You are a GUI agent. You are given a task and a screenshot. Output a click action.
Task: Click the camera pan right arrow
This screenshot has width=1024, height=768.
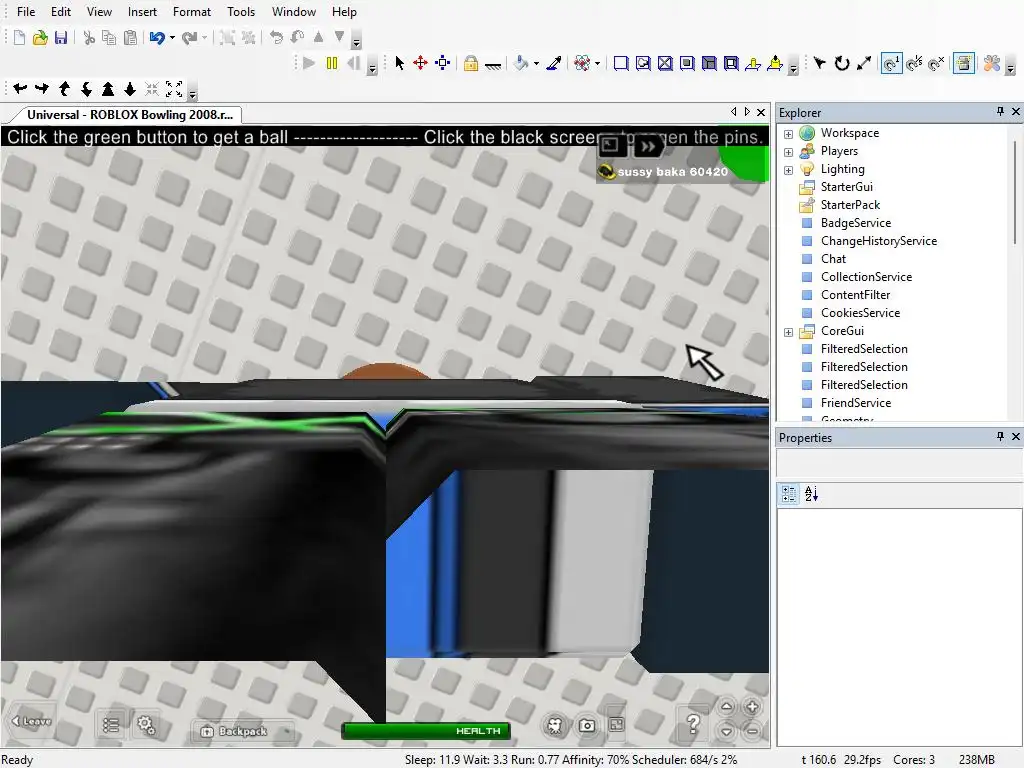click(42, 89)
